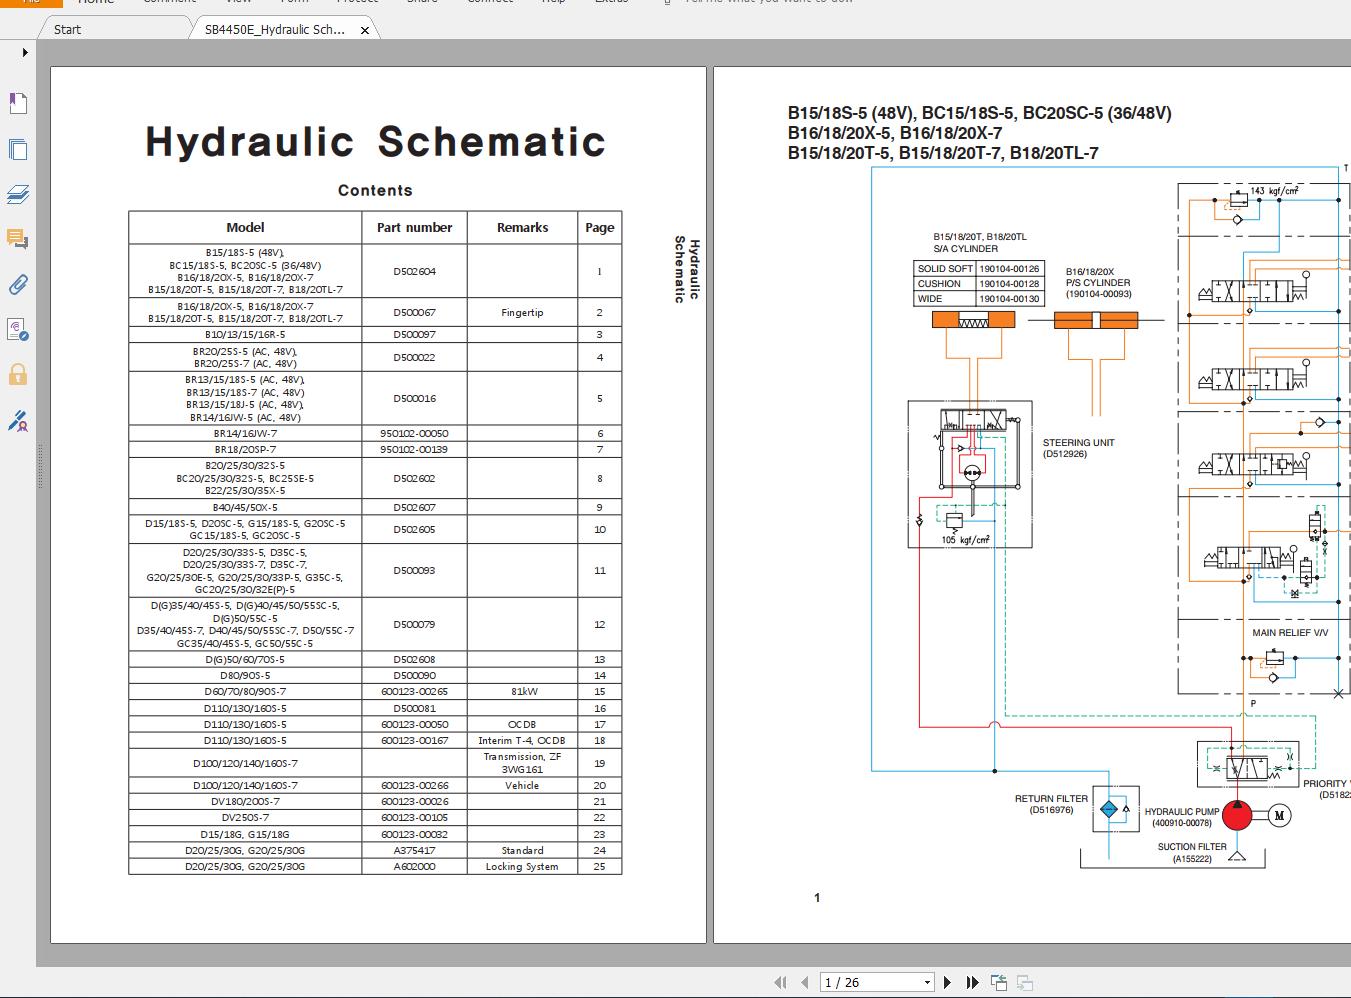Switch to the Start tab
The height and width of the screenshot is (998, 1351).
68,29
